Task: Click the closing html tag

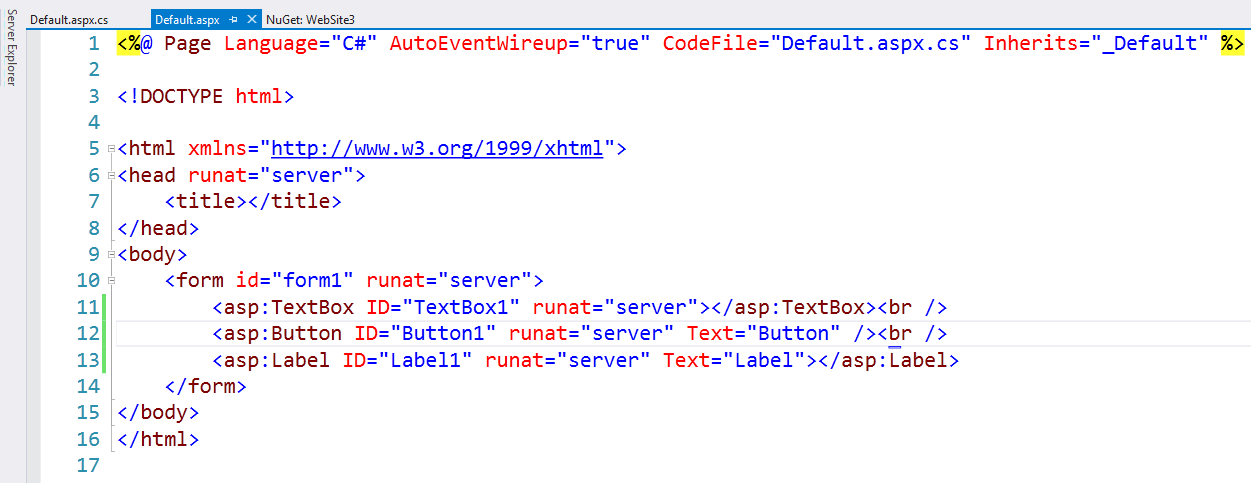Action: [x=158, y=439]
